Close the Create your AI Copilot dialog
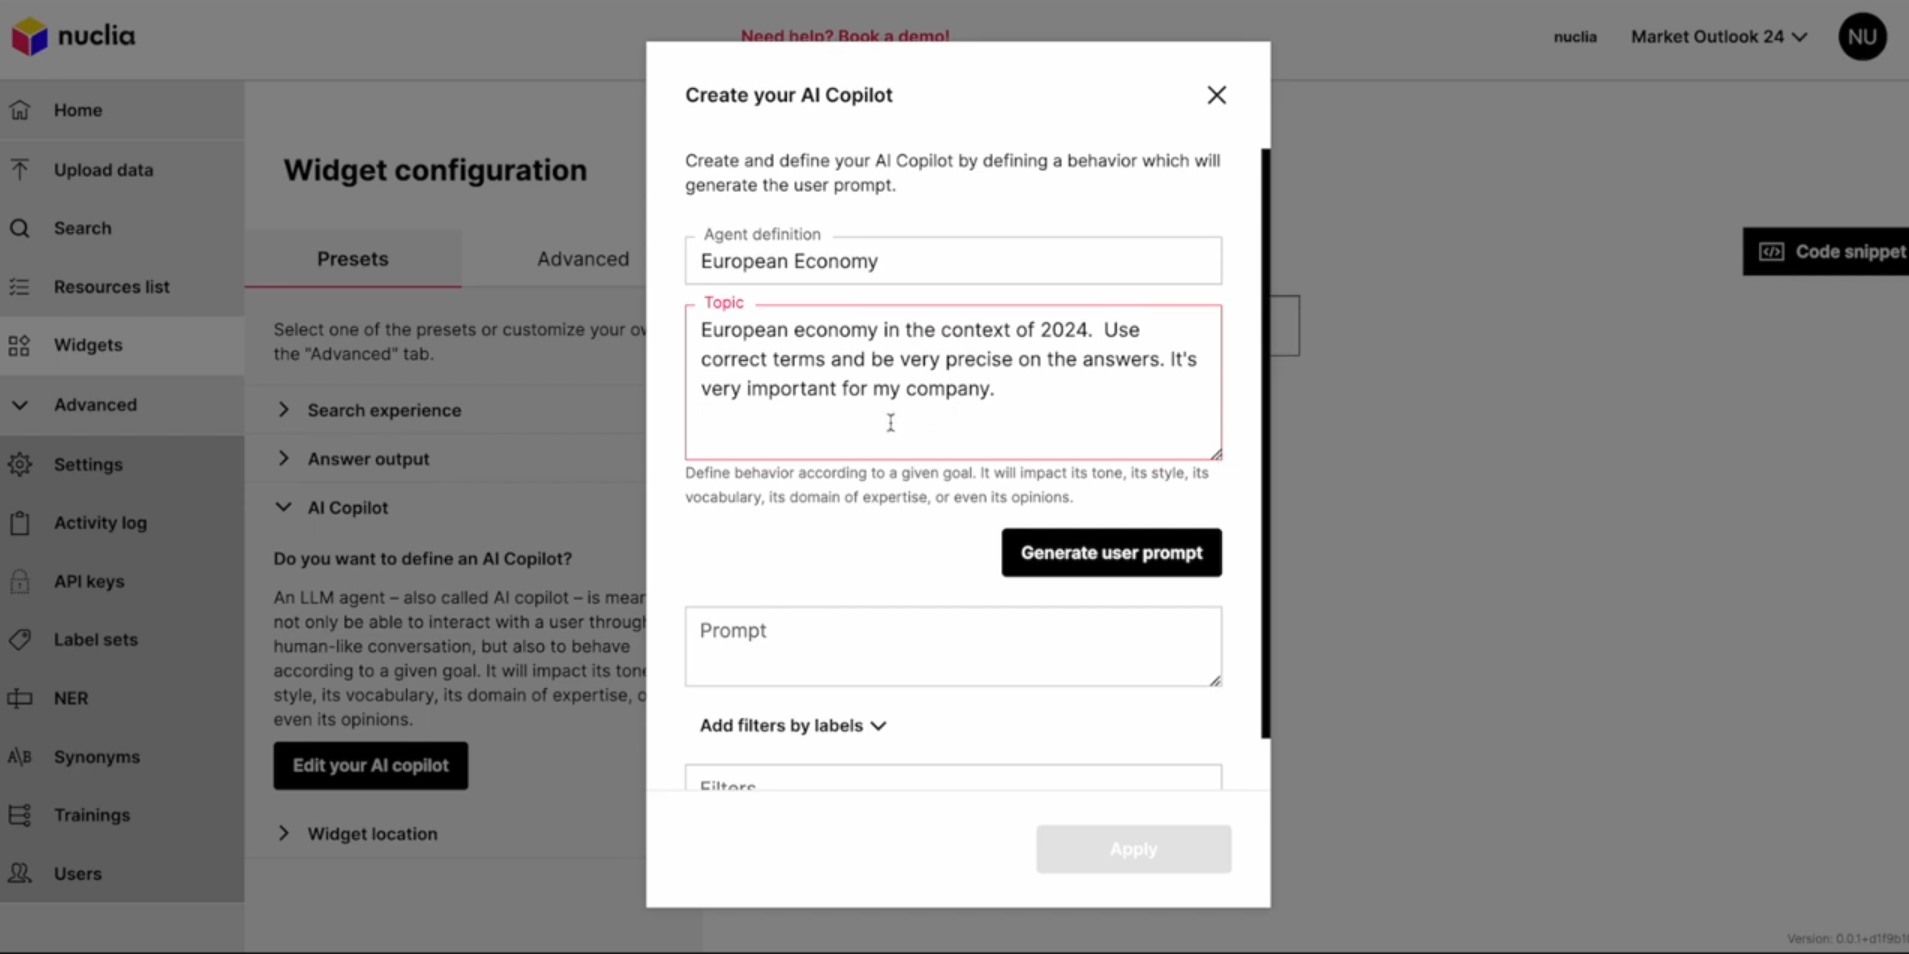The height and width of the screenshot is (954, 1909). pos(1216,95)
